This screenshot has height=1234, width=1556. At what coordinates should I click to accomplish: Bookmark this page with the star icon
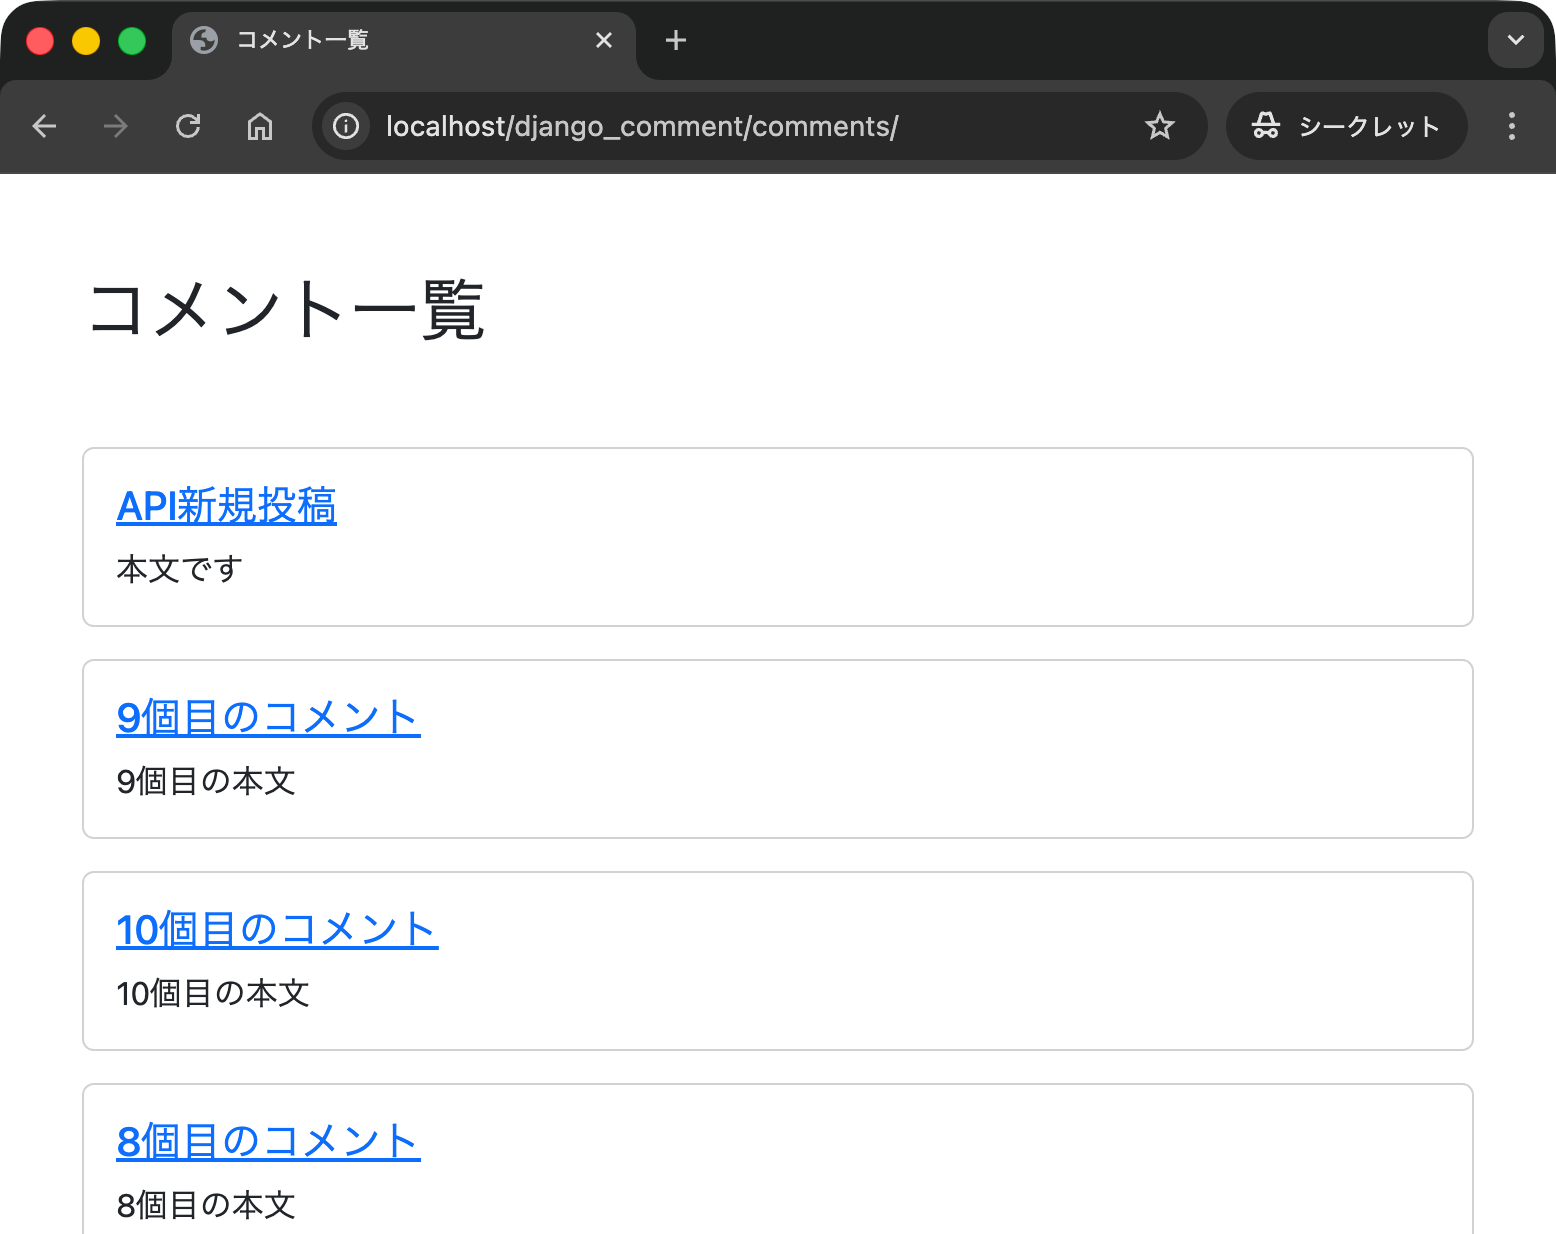tap(1160, 126)
